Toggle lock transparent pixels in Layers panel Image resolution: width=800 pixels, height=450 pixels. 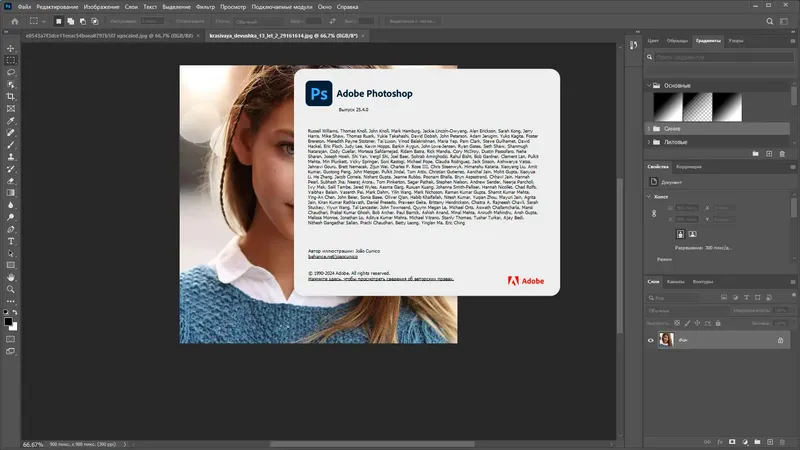pos(677,323)
